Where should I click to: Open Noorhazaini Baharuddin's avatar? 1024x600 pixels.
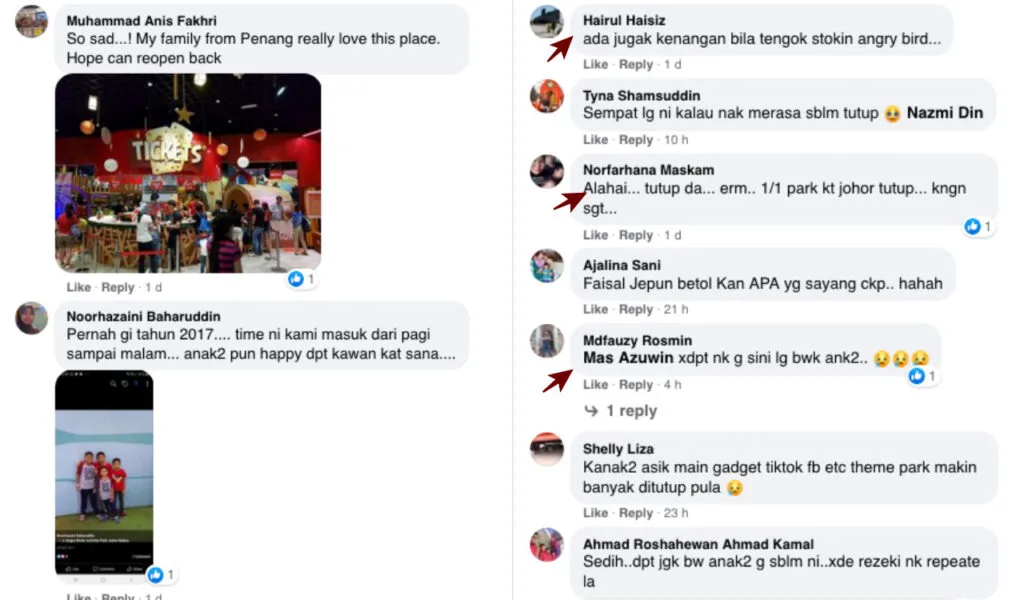point(31,318)
